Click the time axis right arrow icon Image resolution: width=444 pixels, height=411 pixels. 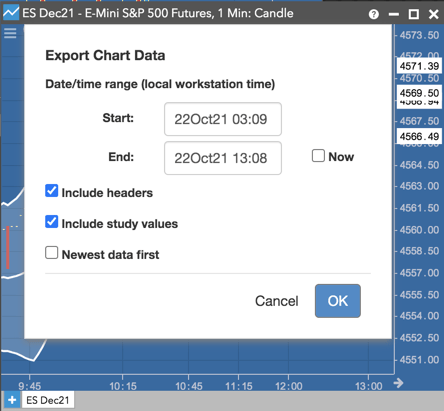[x=398, y=383]
